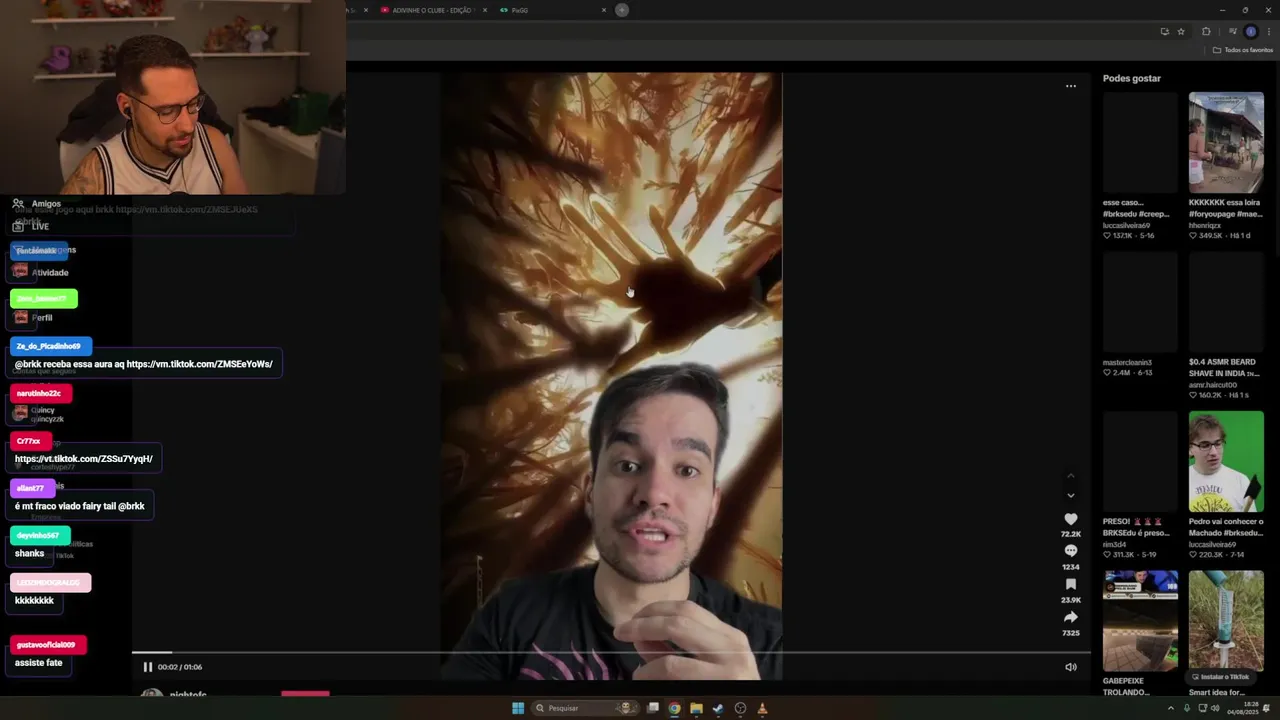Open Chrome profile avatar
1280x720 pixels.
[x=1250, y=31]
